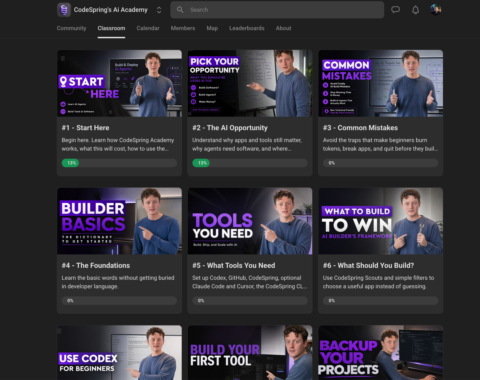Click the 0% progress bar of Common Mistakes

381,163
